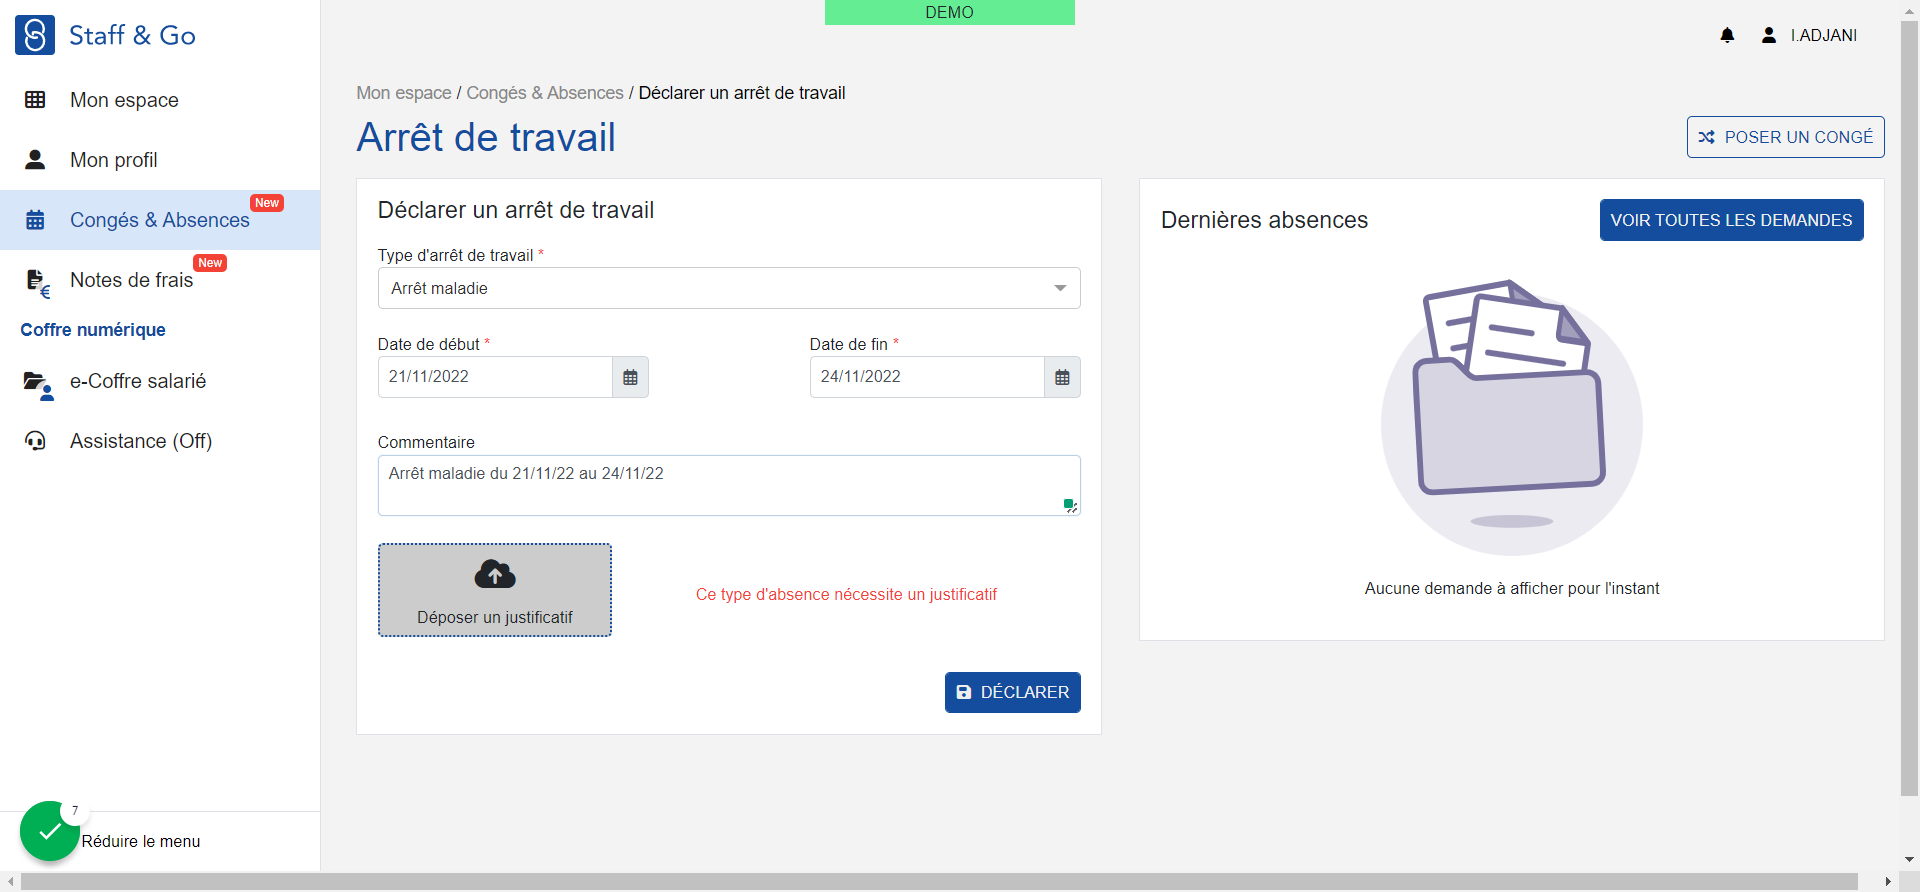
Task: Click the 'Aucune demande à afficher' message
Action: point(1512,589)
